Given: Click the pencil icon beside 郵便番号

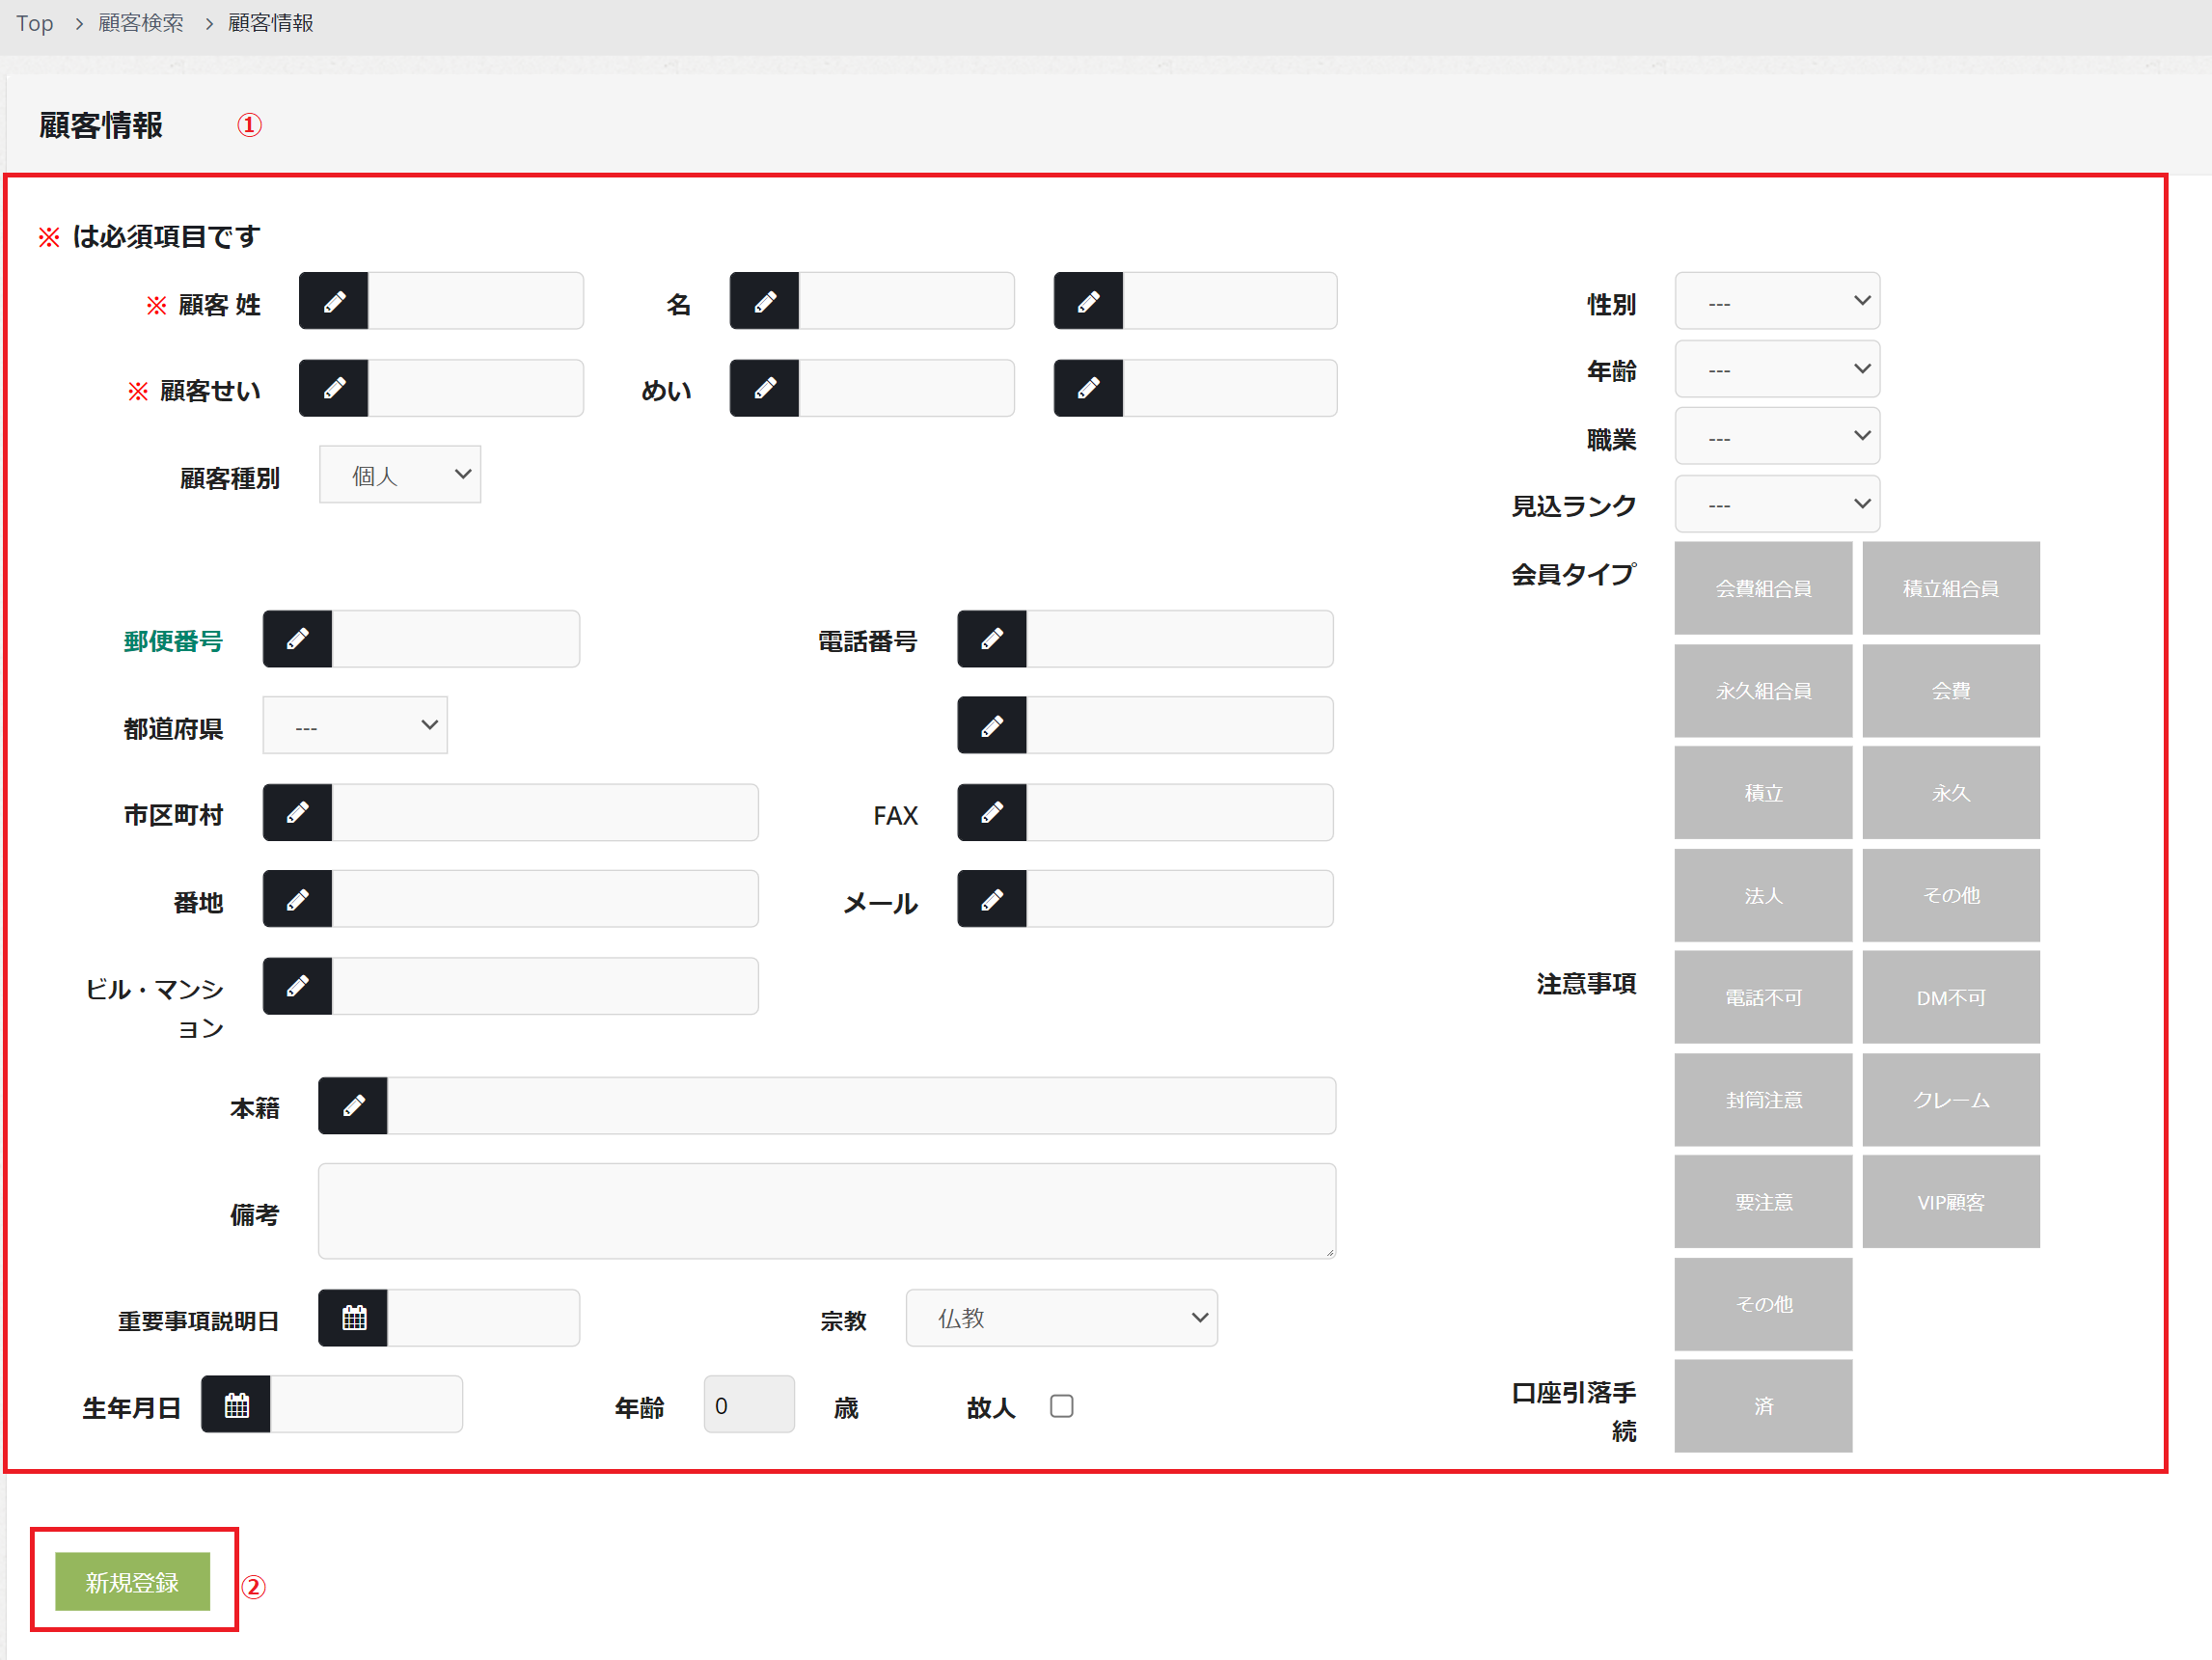Looking at the screenshot, I should click(x=297, y=639).
